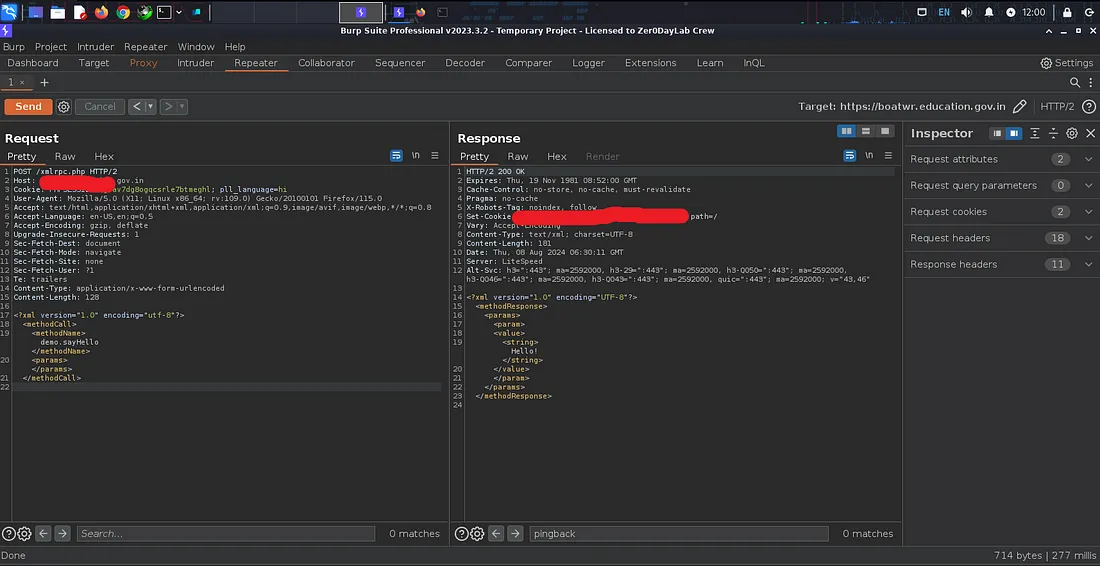The height and width of the screenshot is (566, 1100).
Task: Search Repeater tabs with magnifier icon
Action: [1075, 83]
